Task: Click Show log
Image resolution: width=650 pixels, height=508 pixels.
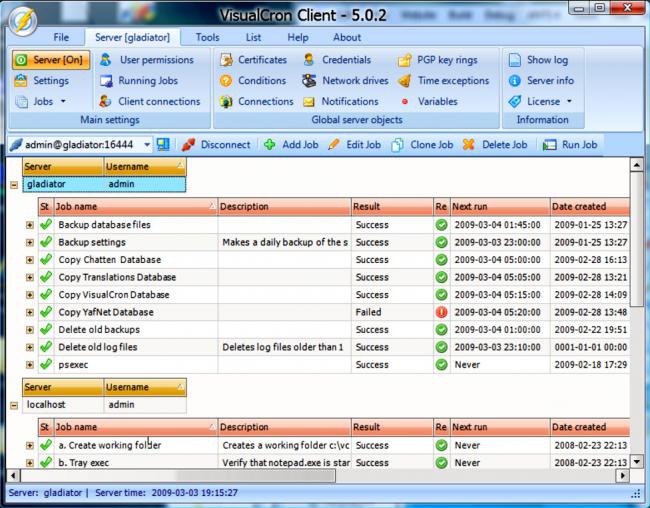Action: pyautogui.click(x=538, y=60)
